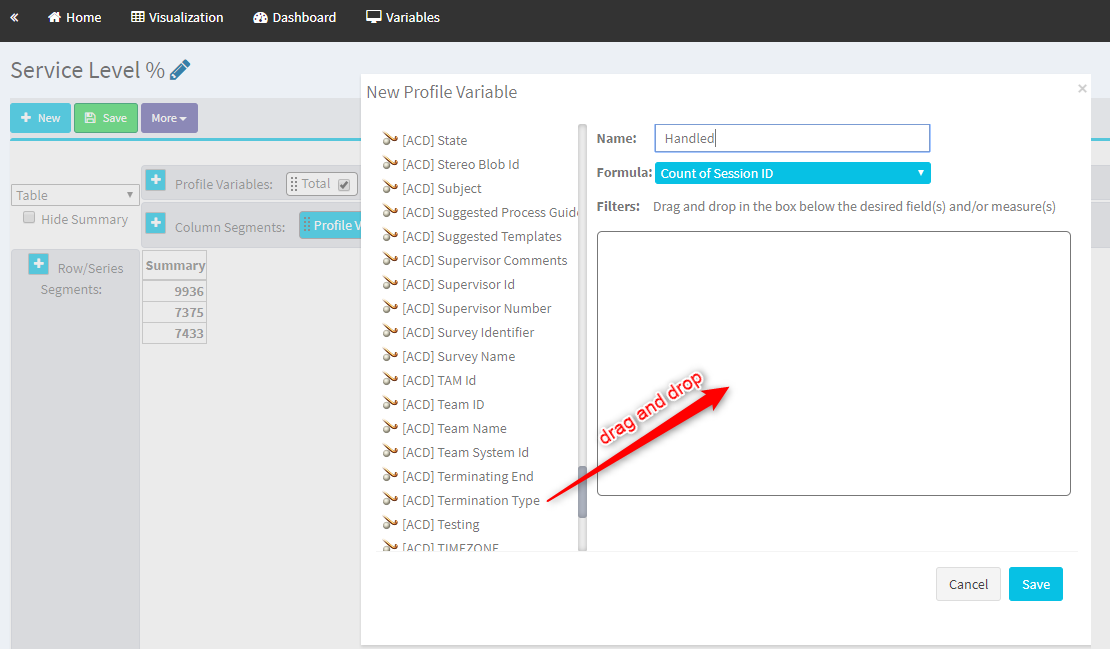
Task: Toggle the Hide Summary checkbox
Action: pos(29,218)
